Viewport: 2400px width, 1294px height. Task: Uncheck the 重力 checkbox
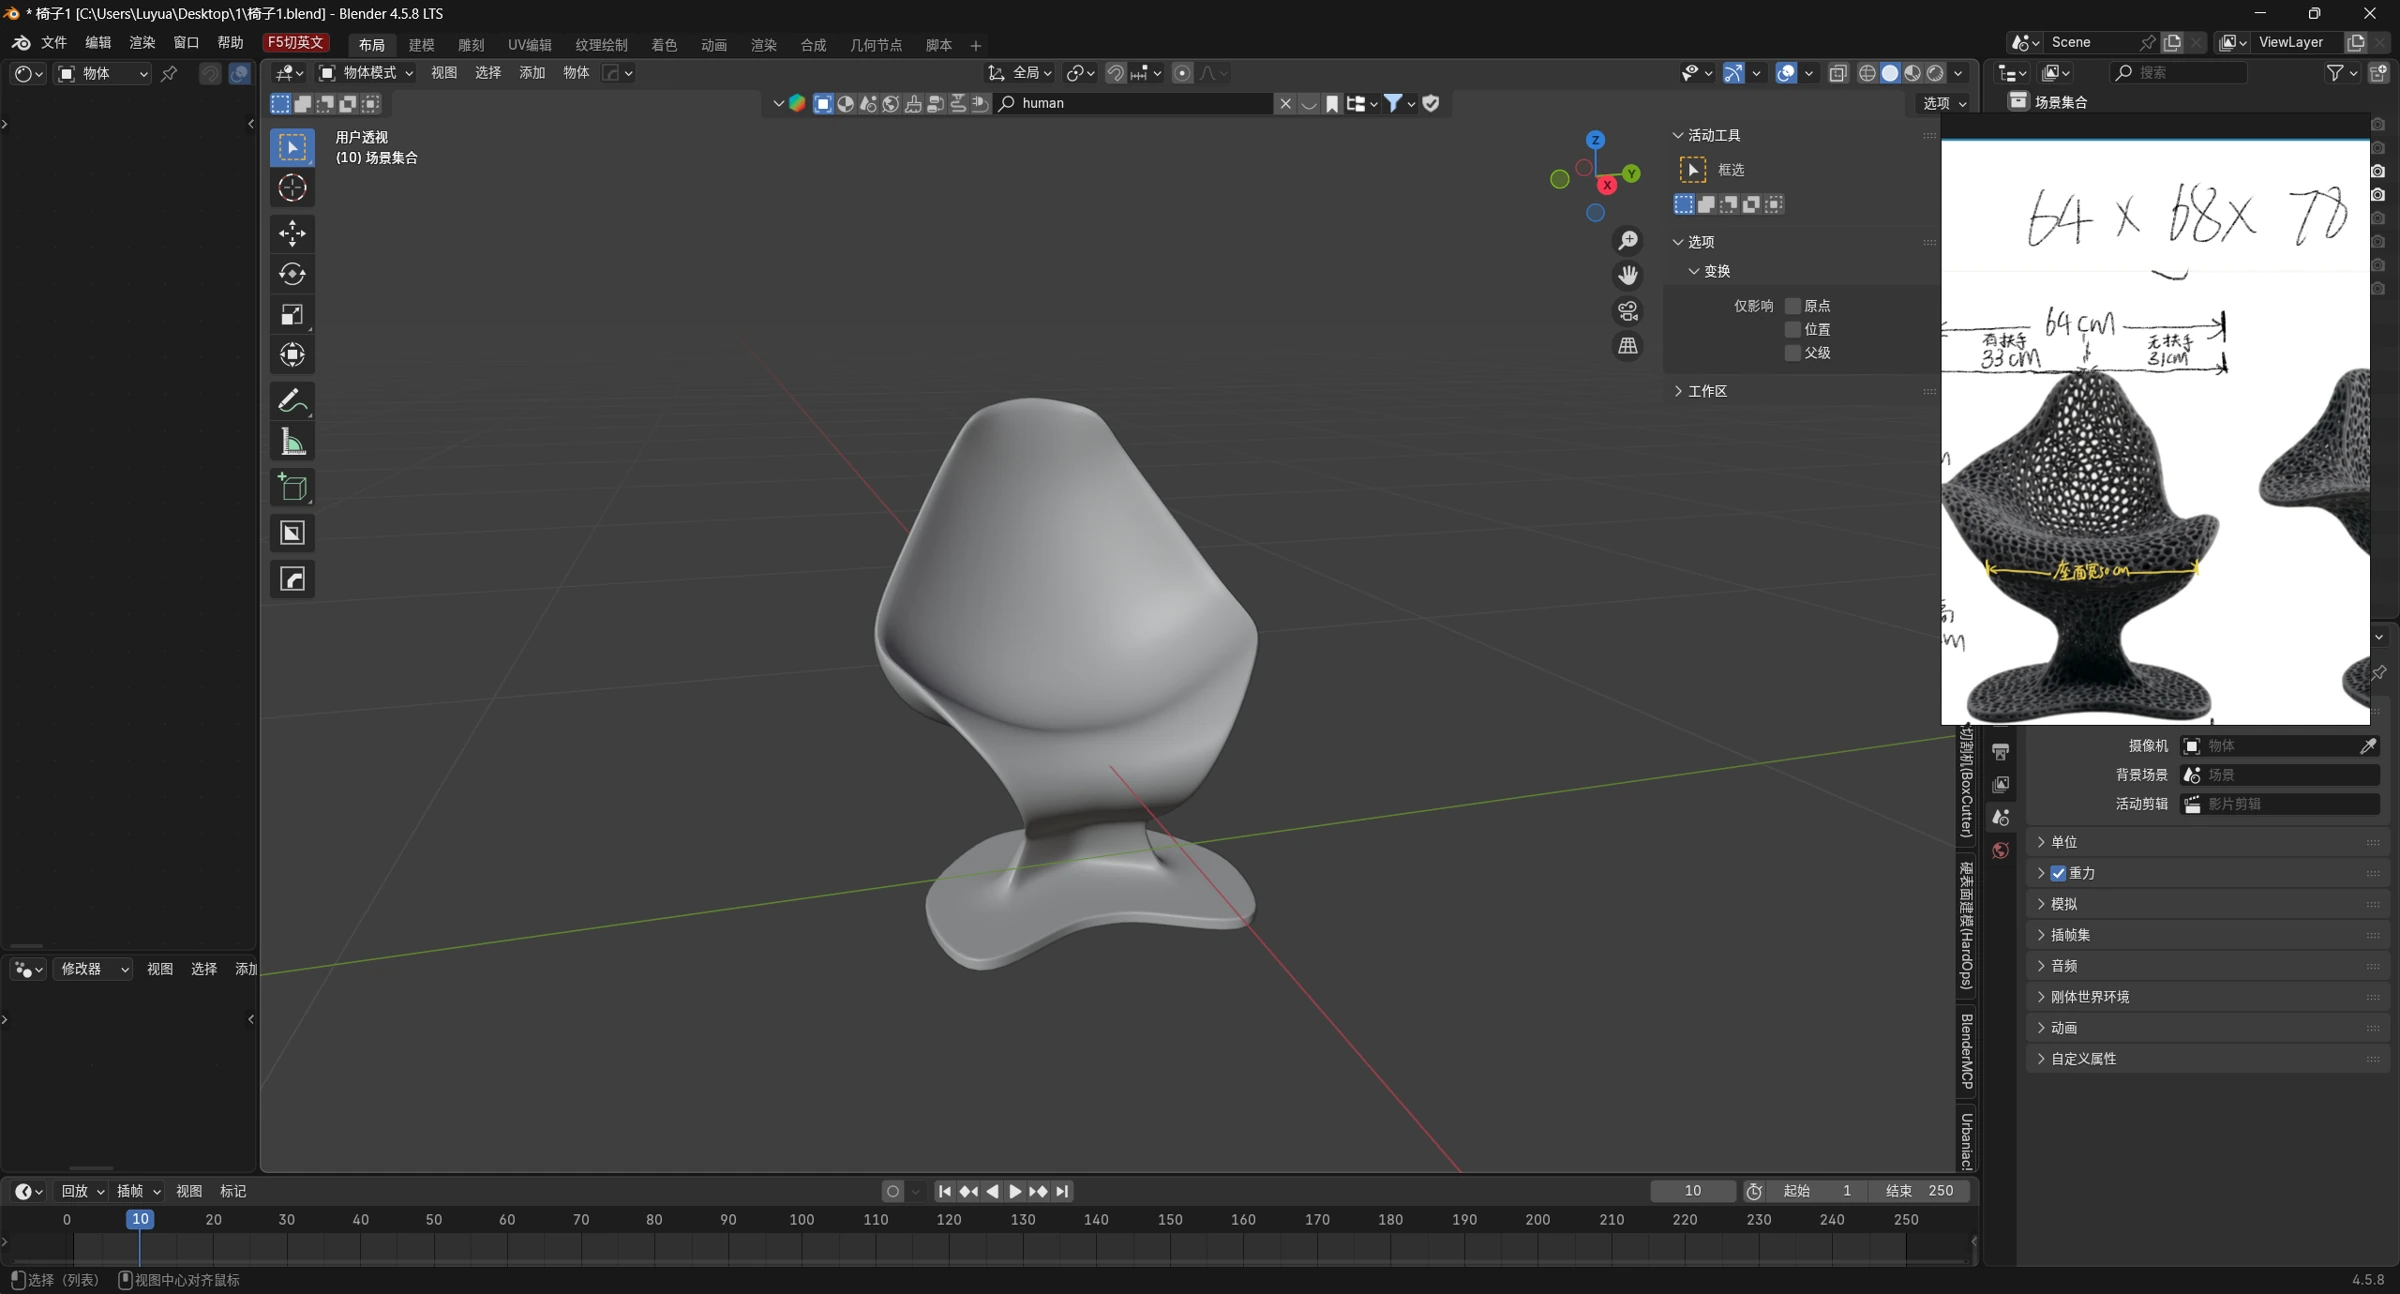coord(2058,873)
